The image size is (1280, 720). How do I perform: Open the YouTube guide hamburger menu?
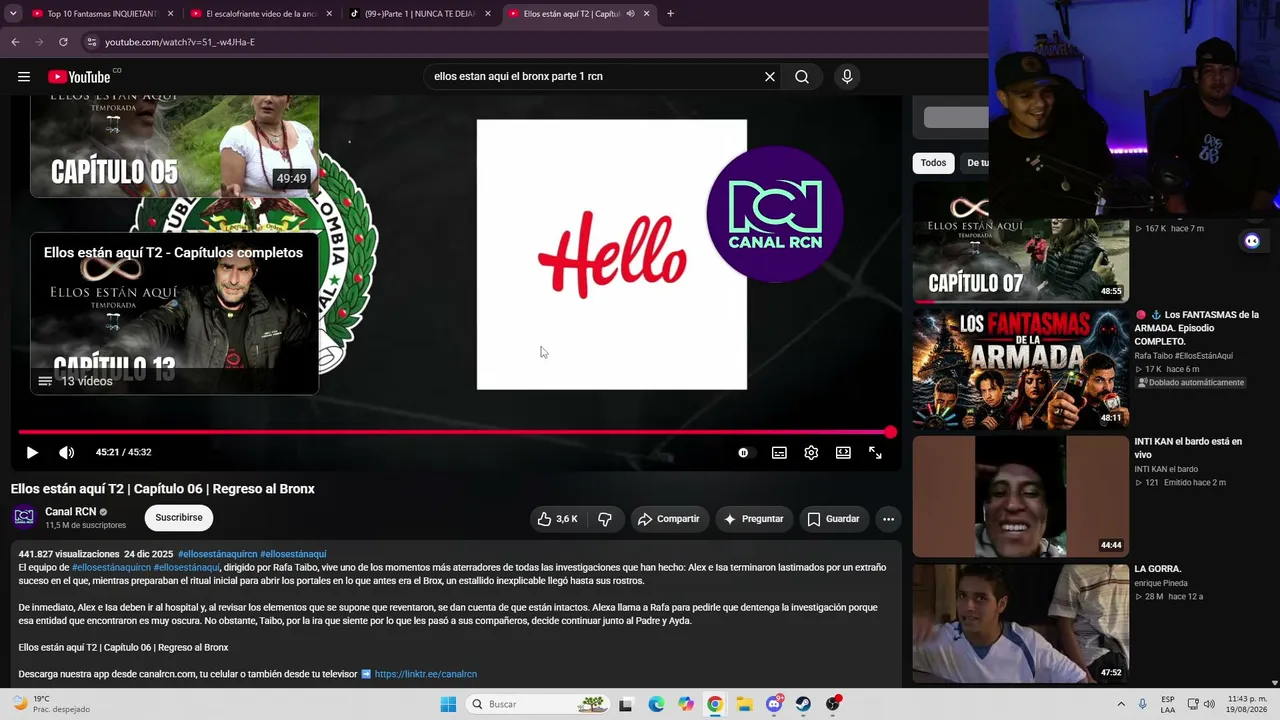point(24,77)
